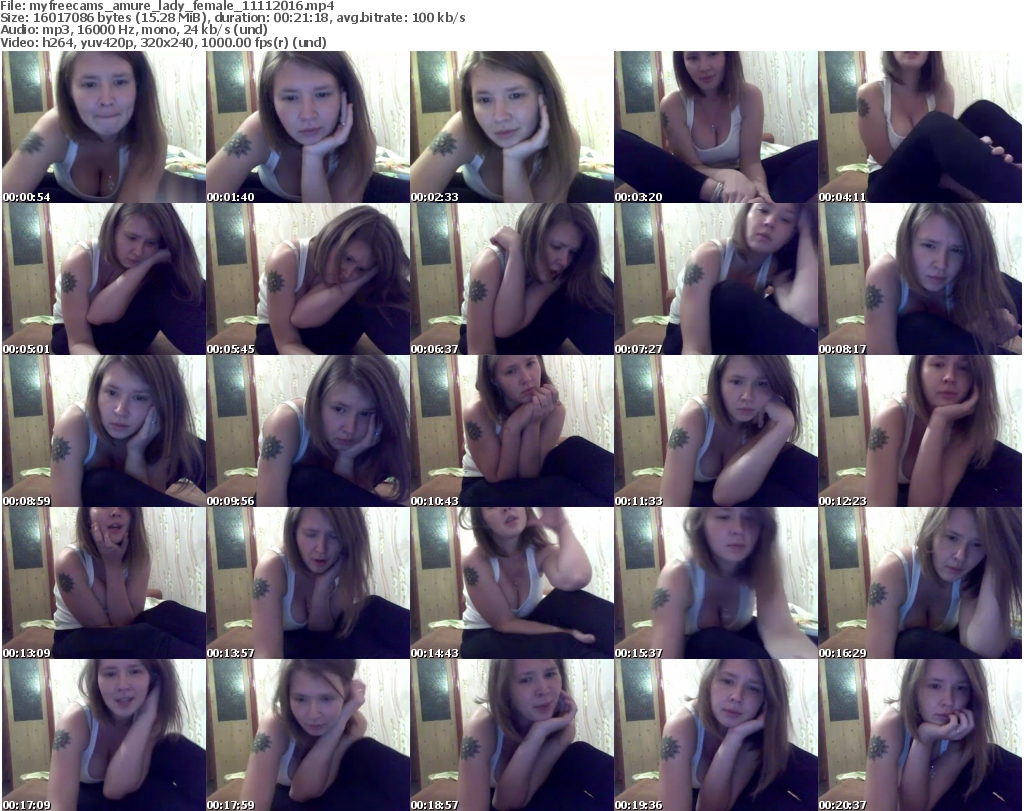Select the thumbnail stamped 00:02:33
The image size is (1024, 811).
(x=511, y=127)
